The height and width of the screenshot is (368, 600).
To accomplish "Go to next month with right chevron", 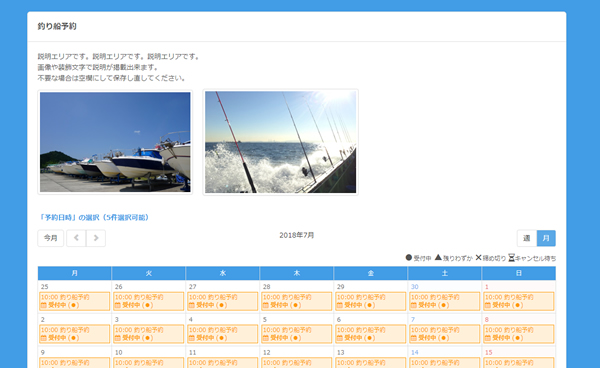I will [96, 238].
